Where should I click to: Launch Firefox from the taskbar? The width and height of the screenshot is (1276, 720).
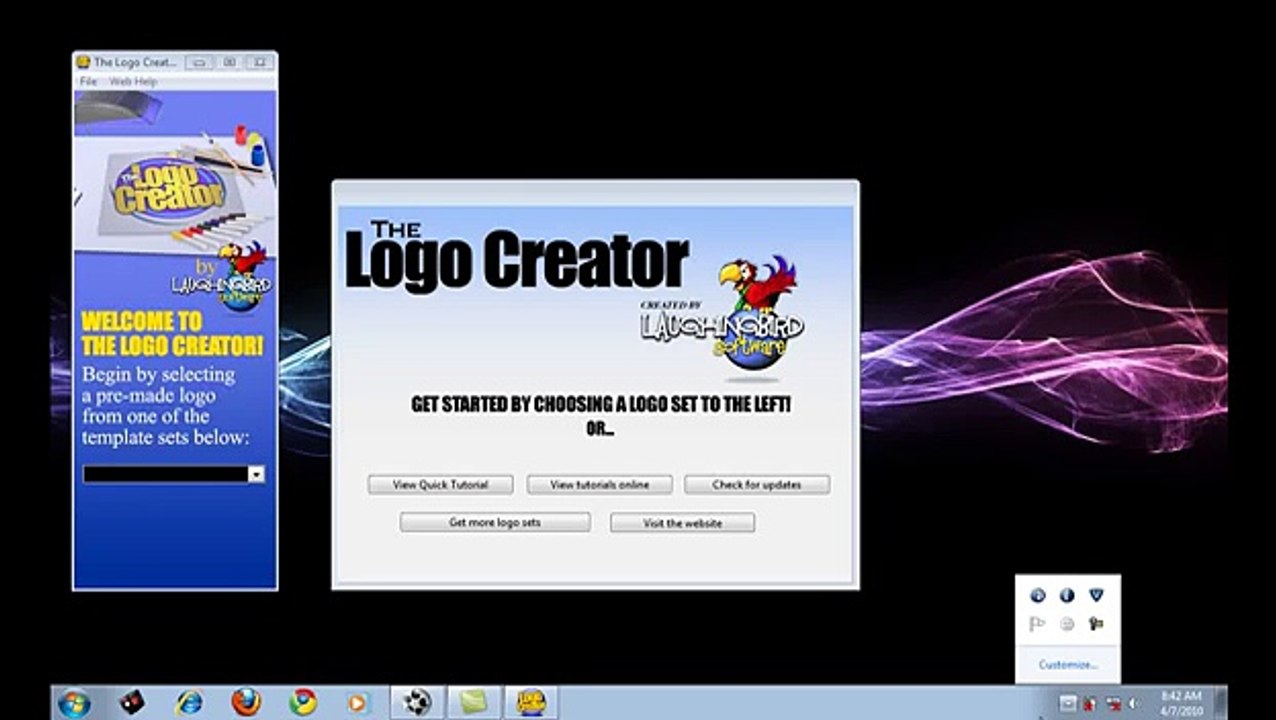point(246,703)
